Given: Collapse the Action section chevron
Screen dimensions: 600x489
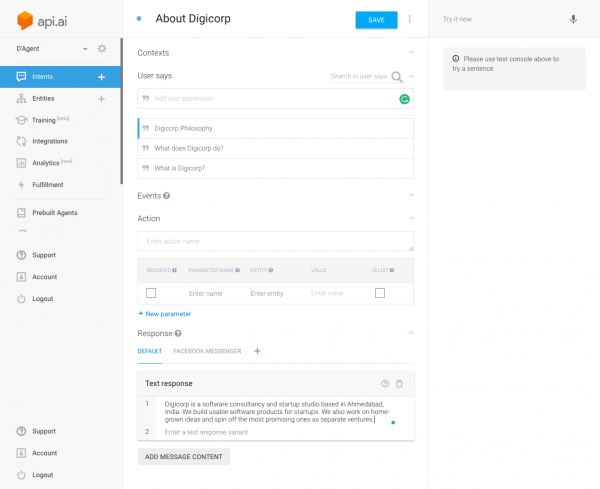Looking at the screenshot, I should point(411,218).
